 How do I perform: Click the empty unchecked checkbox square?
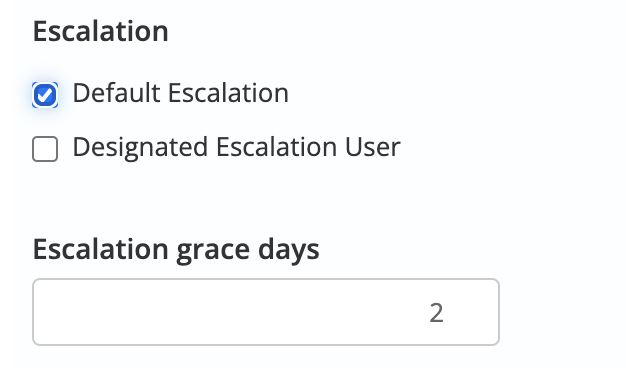pyautogui.click(x=45, y=149)
